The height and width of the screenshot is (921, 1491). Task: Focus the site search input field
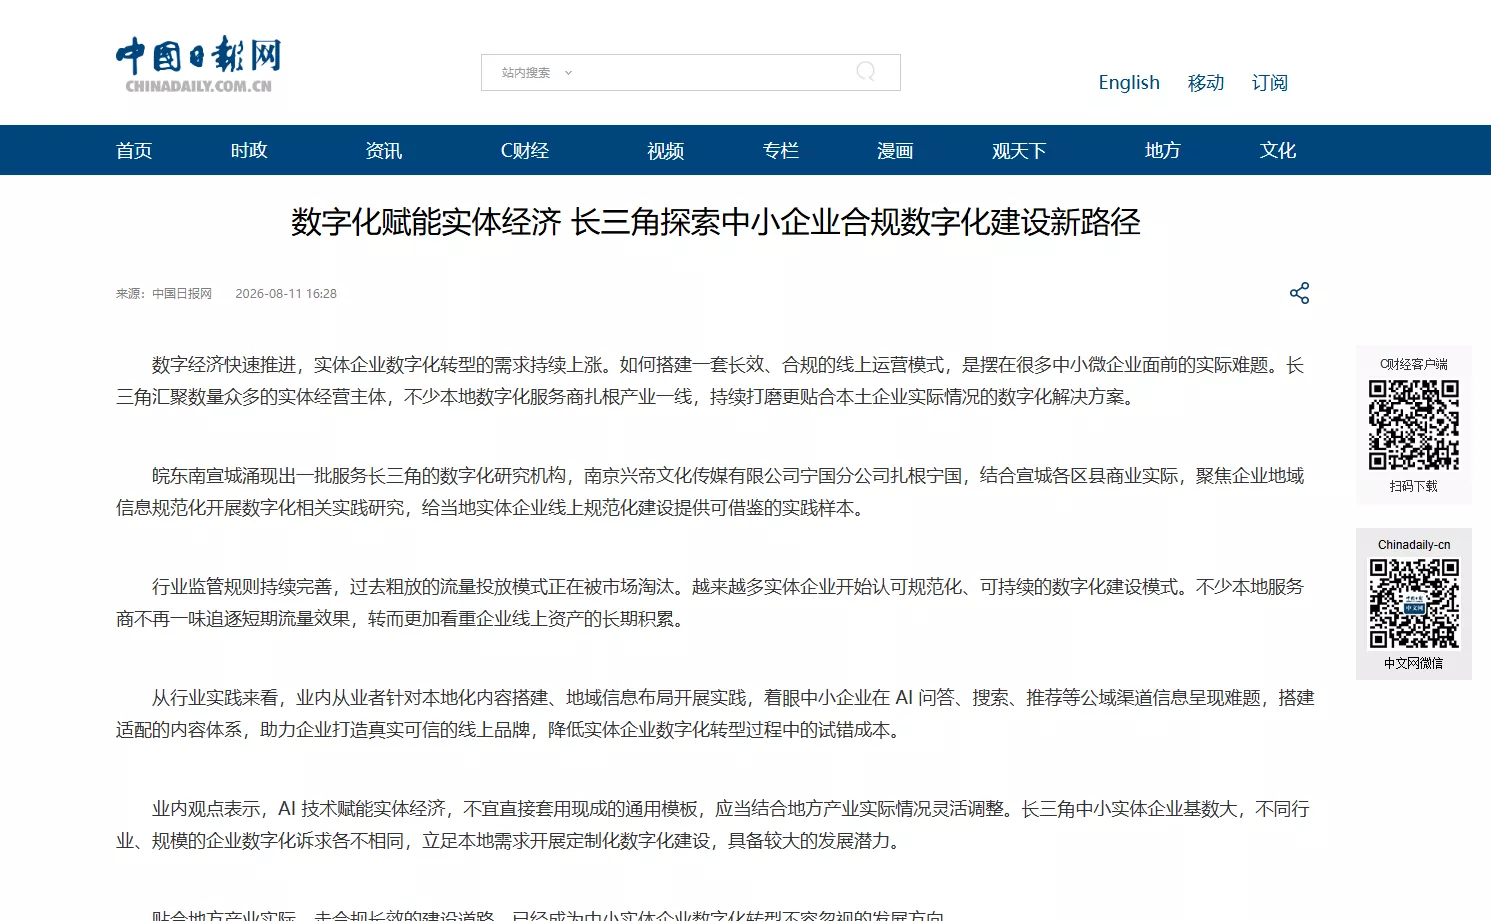(691, 72)
